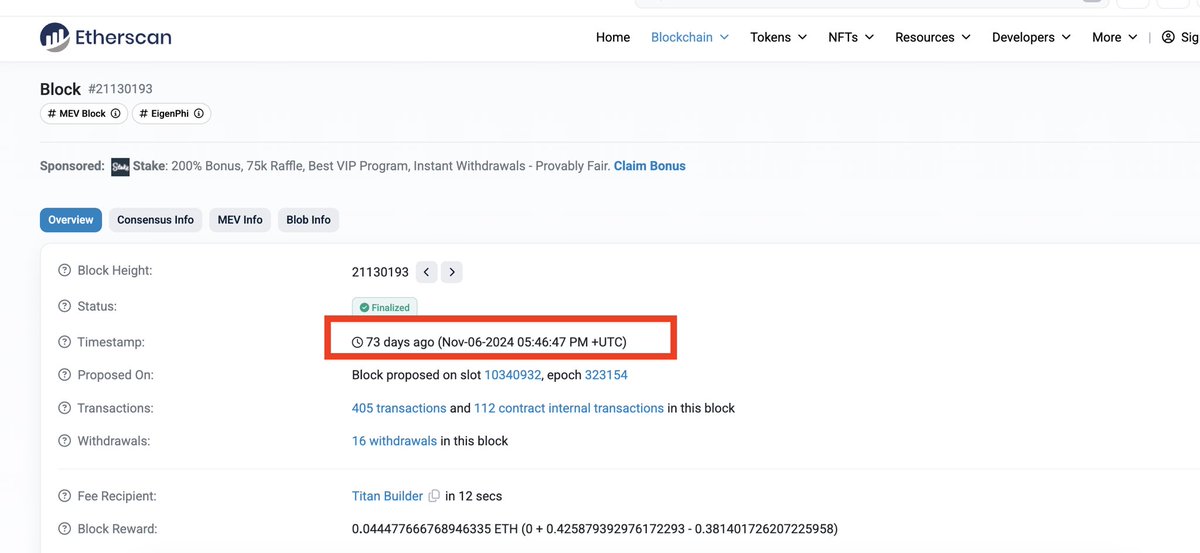Click the info icon on MEV Block tag
1200x553 pixels.
click(x=115, y=113)
